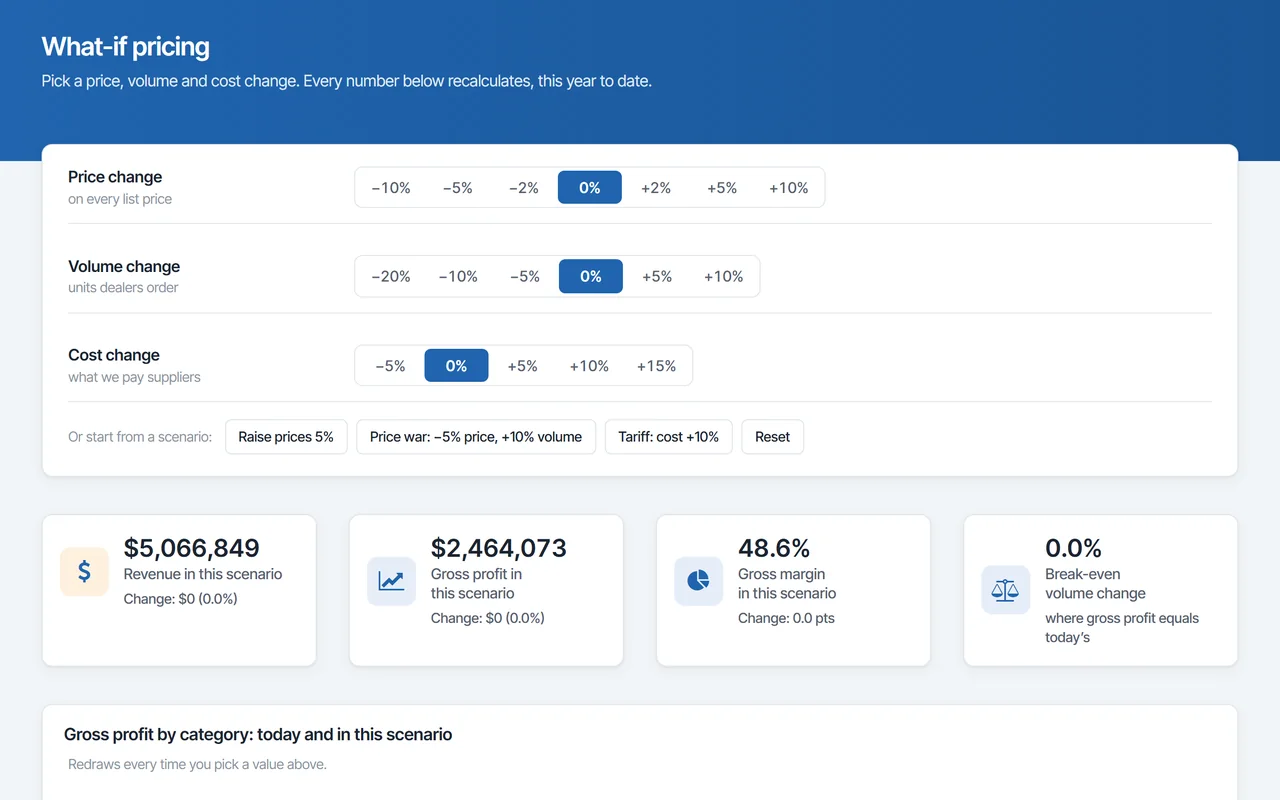Set volume change to +5%

[x=657, y=276]
